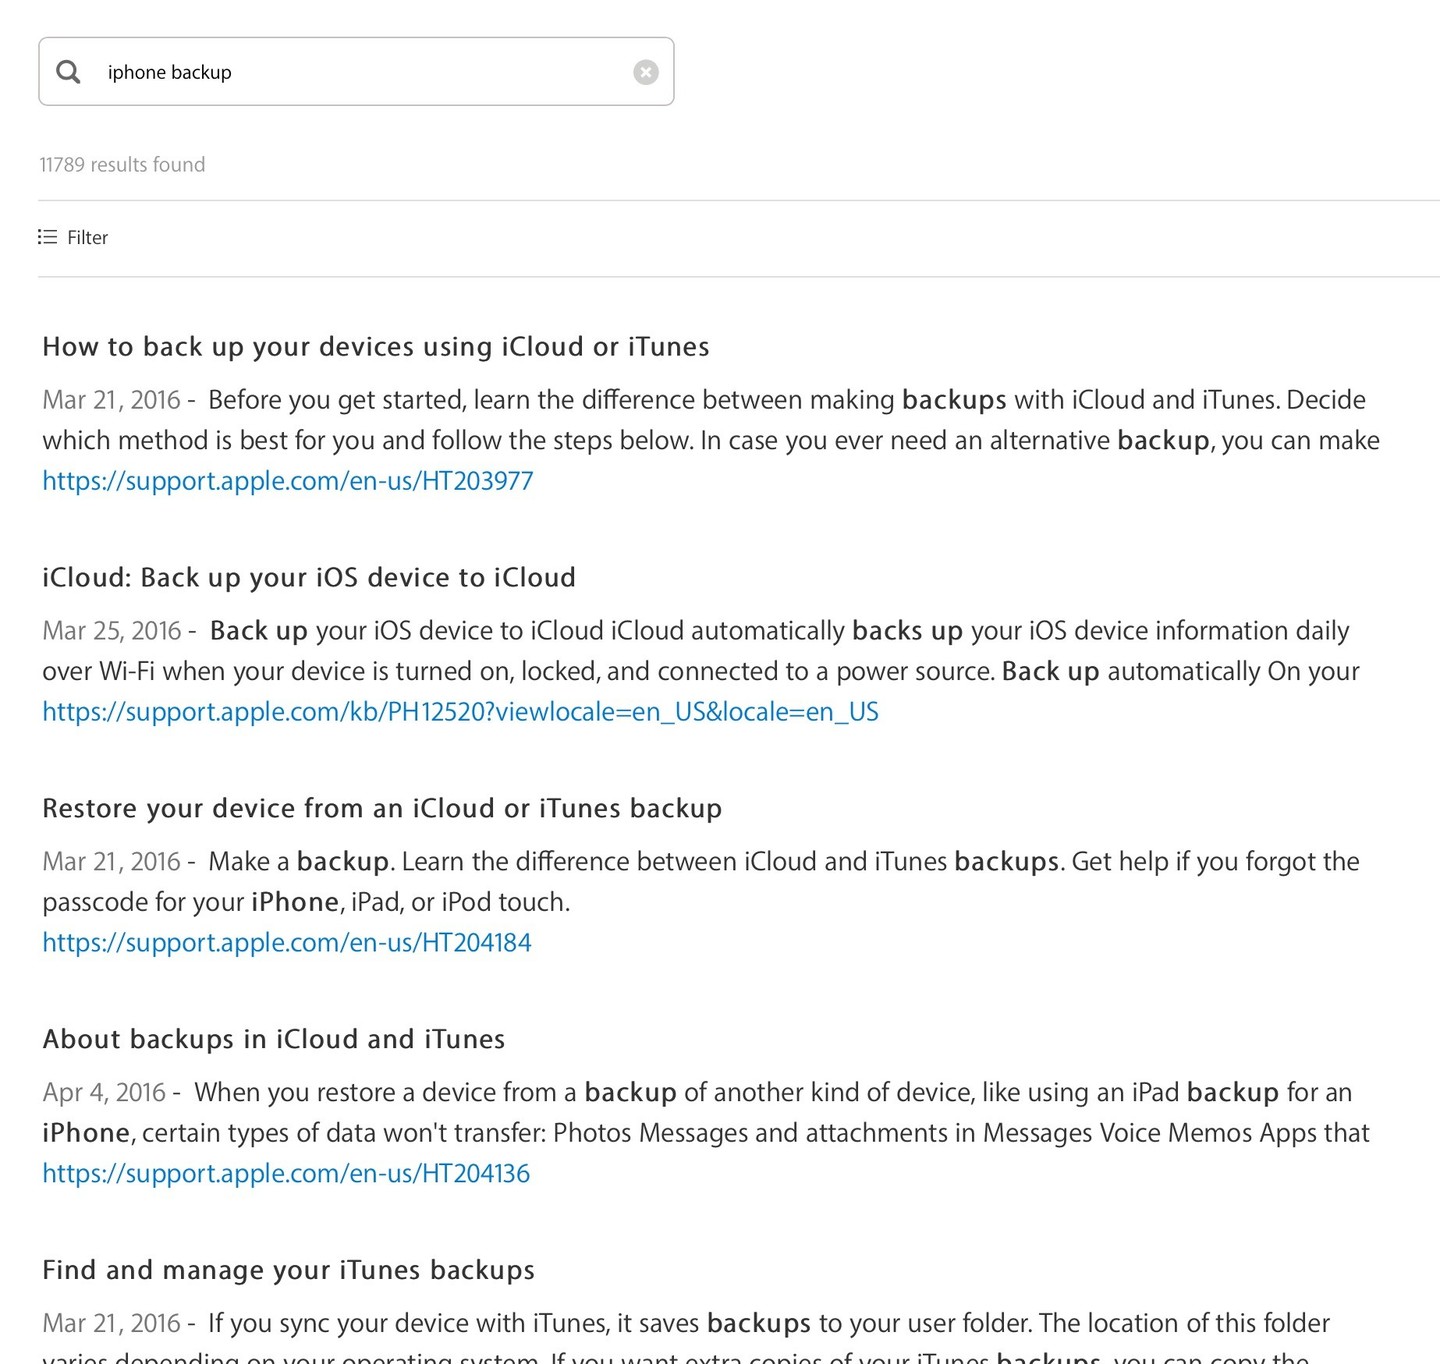Follow the PH12520 iCloud backup URL
Image resolution: width=1440 pixels, height=1364 pixels.
pyautogui.click(x=460, y=711)
